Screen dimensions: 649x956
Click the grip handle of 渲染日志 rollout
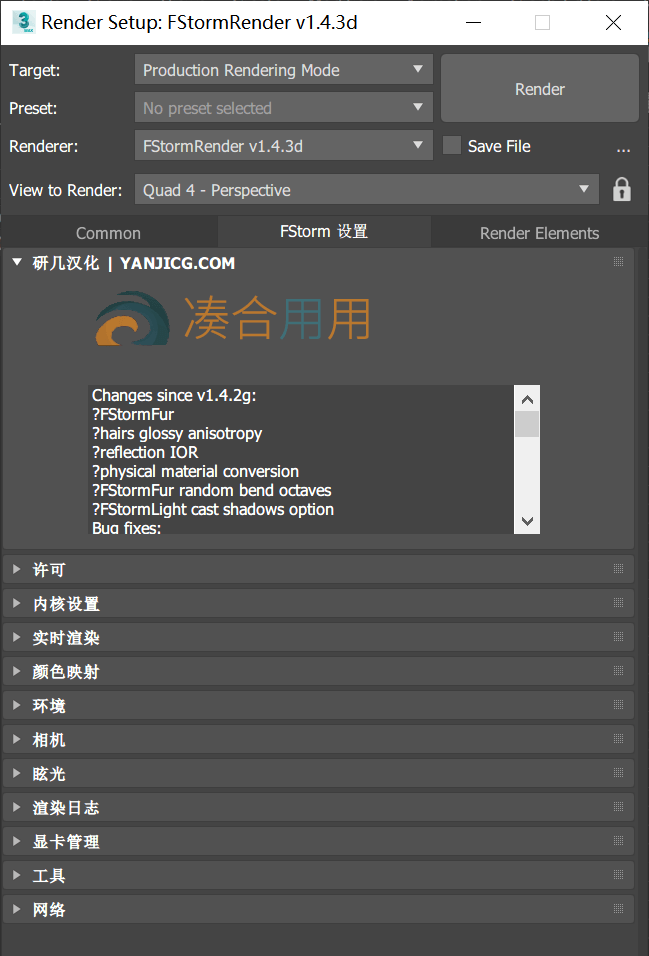click(x=619, y=807)
